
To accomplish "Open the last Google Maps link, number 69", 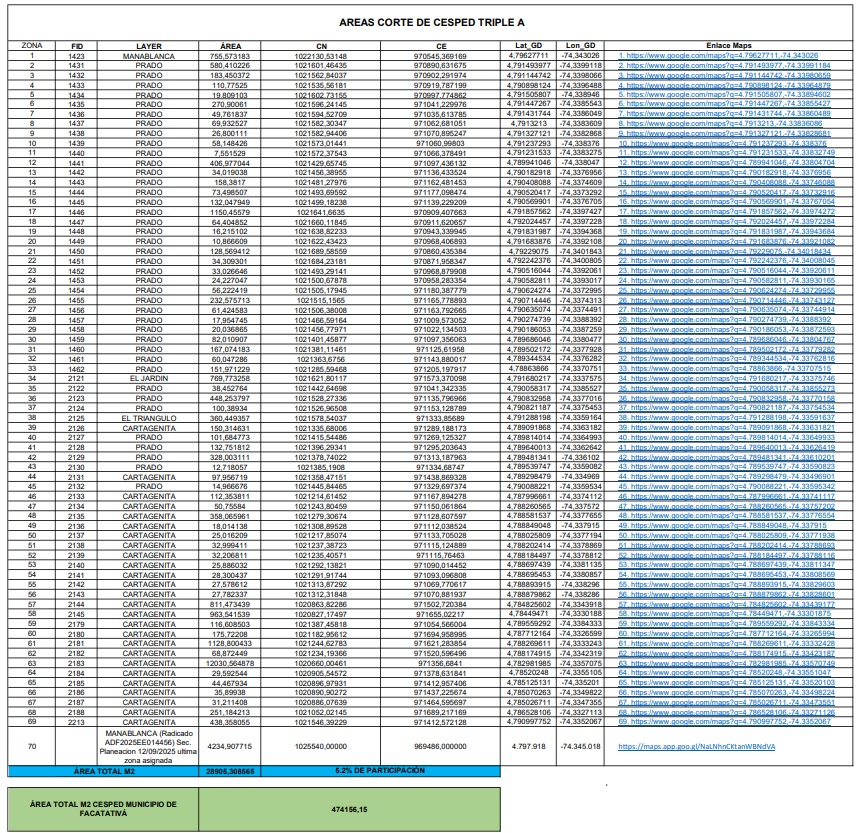I will tap(725, 721).
